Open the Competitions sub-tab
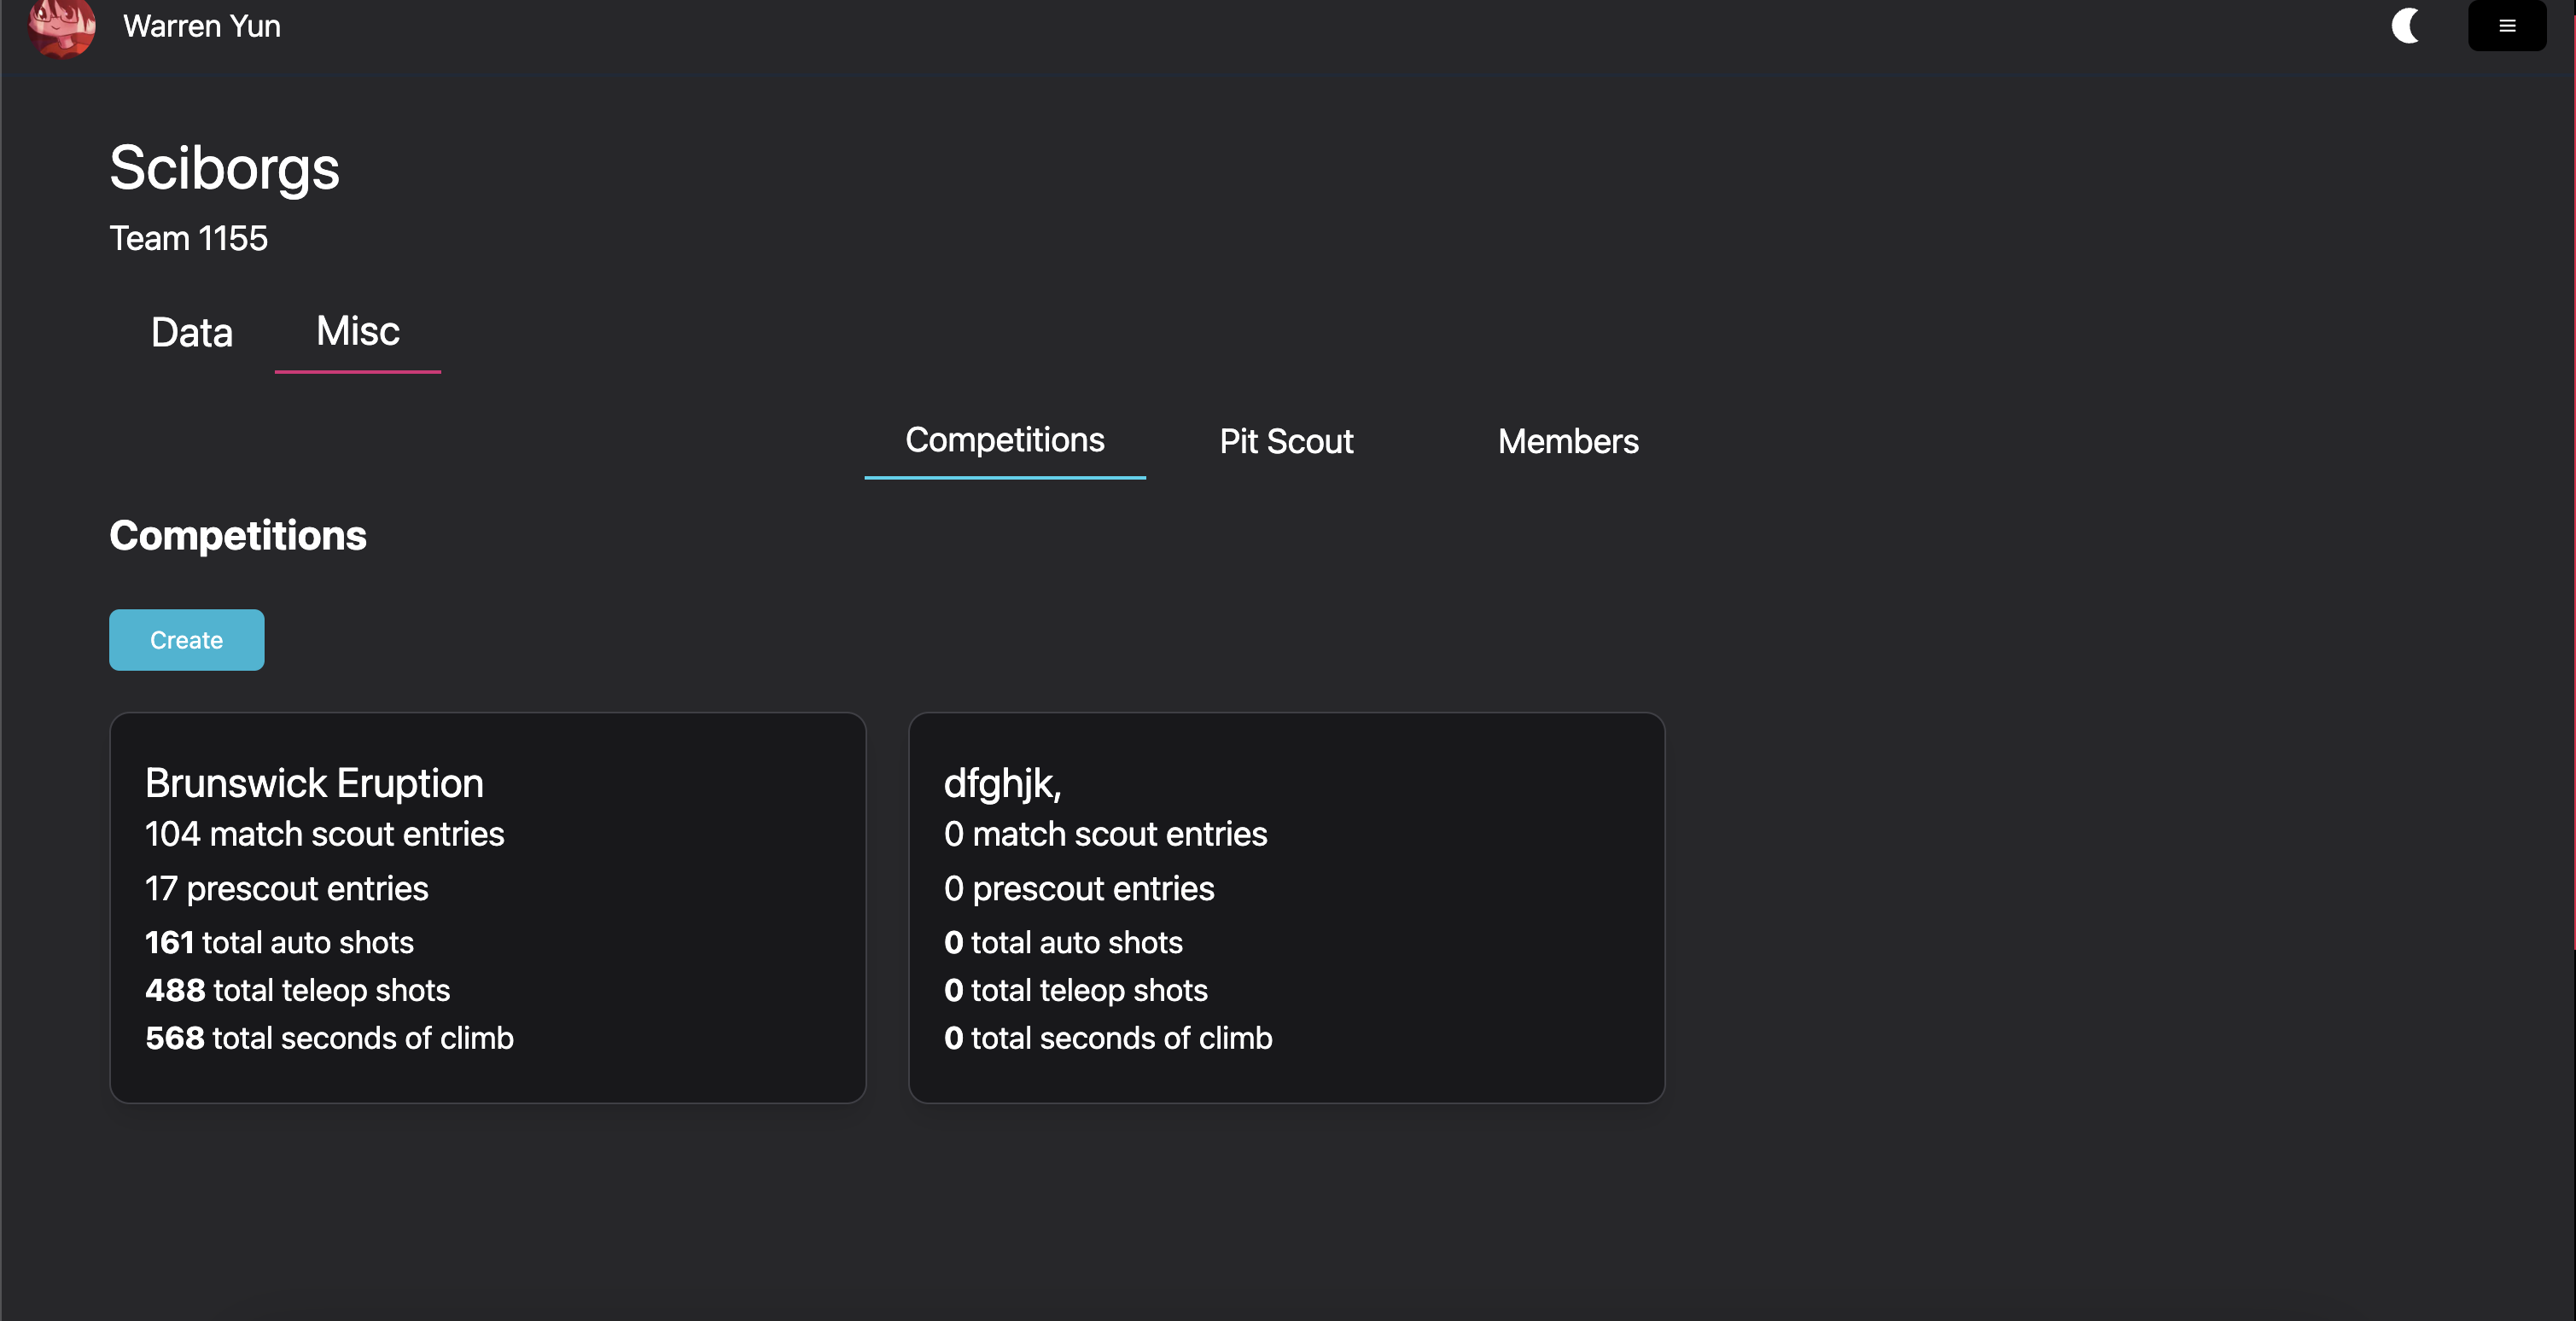Viewport: 2576px width, 1321px height. [x=1005, y=440]
